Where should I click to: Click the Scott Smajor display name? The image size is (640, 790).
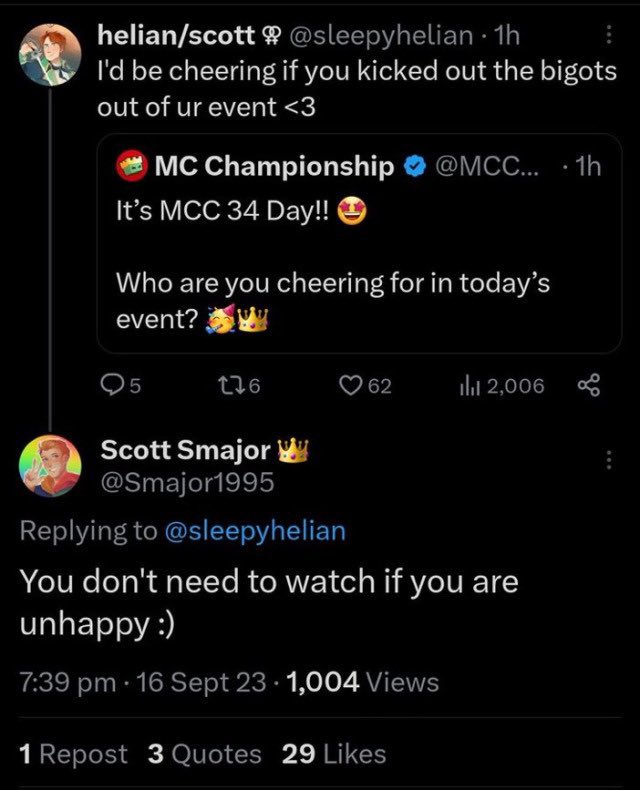point(185,449)
